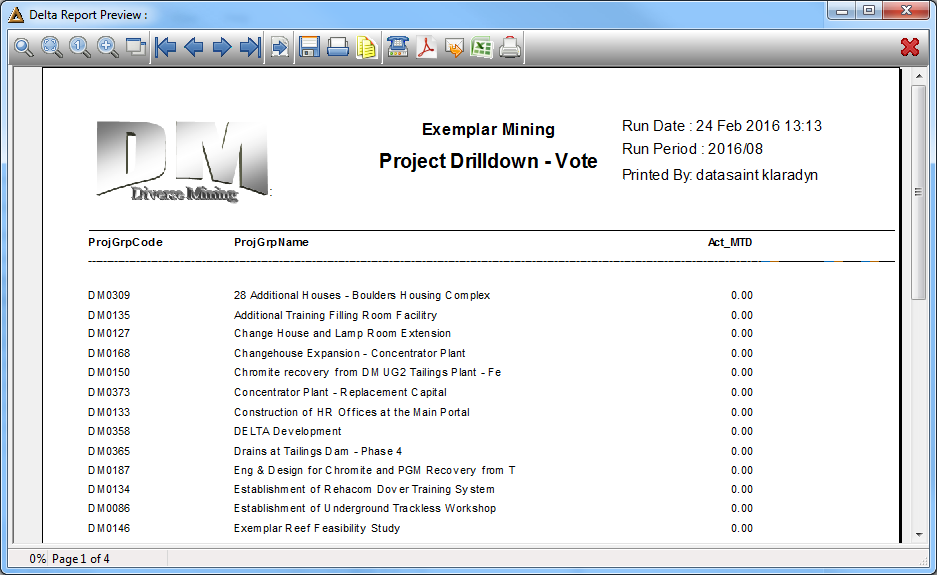The width and height of the screenshot is (937, 575).
Task: Click the zoom magnifier tool
Action: point(23,47)
